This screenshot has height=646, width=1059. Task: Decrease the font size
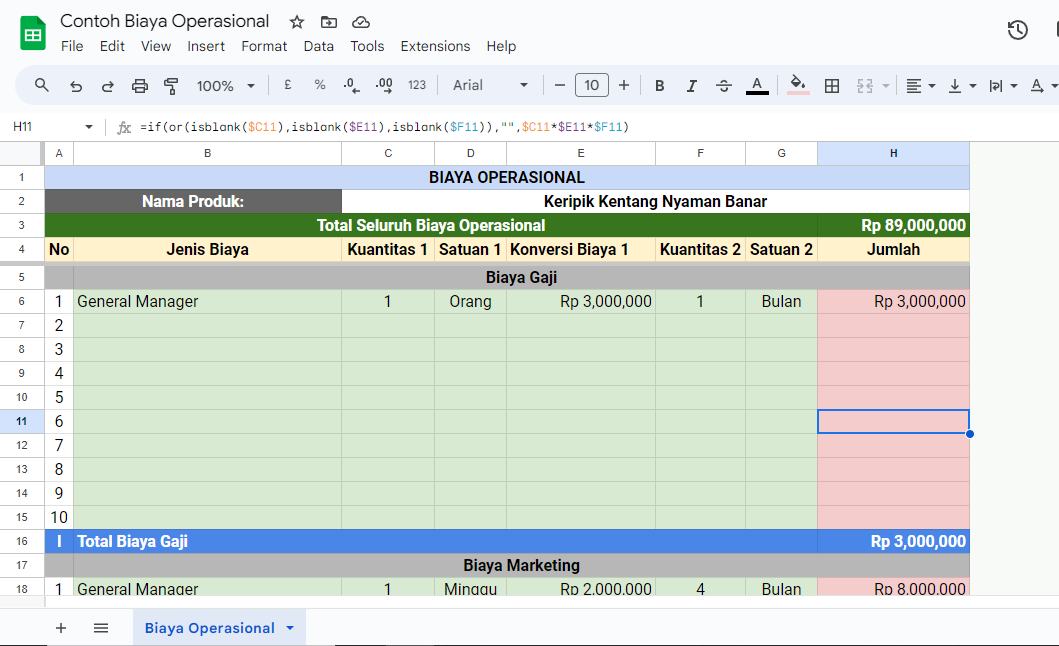pos(559,85)
